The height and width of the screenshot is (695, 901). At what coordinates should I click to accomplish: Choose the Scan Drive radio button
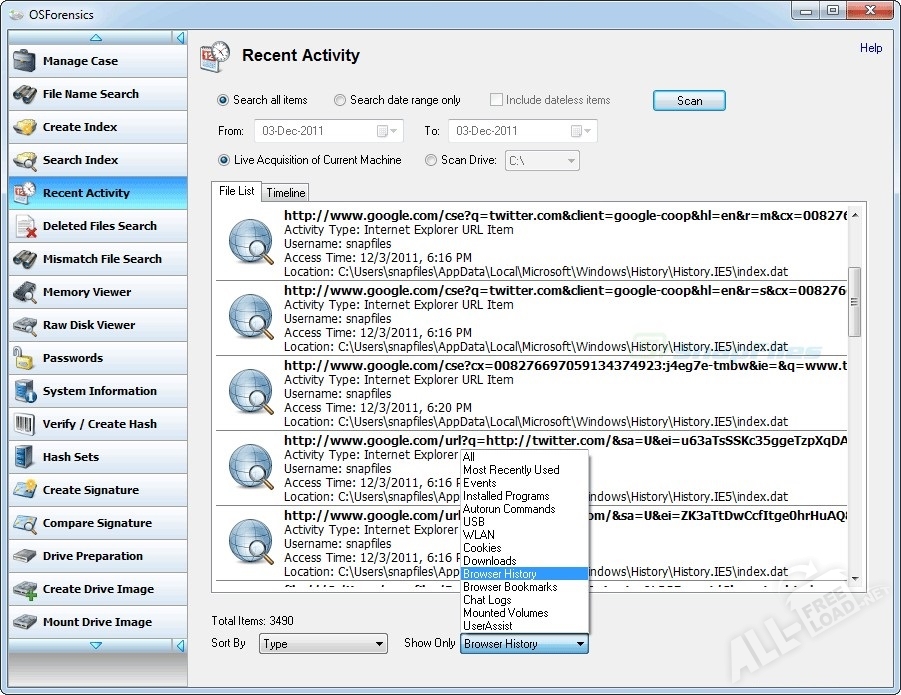431,160
